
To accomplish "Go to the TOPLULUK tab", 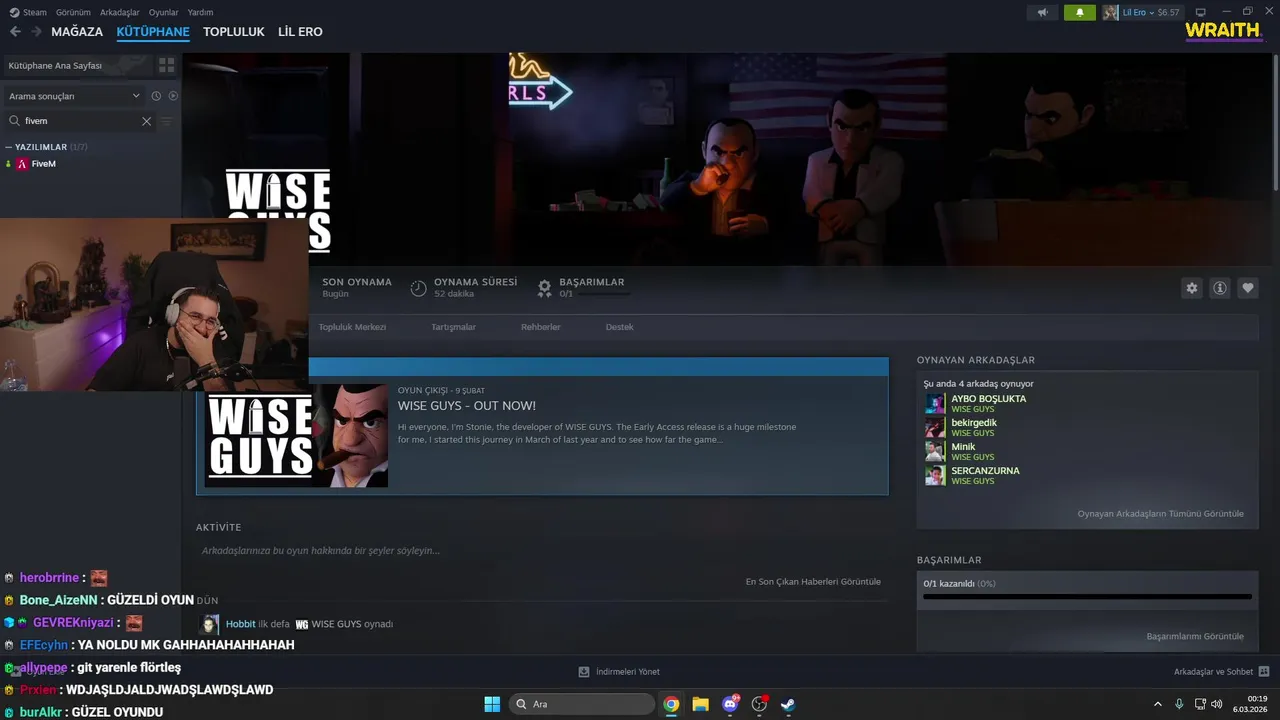I will click(x=234, y=32).
